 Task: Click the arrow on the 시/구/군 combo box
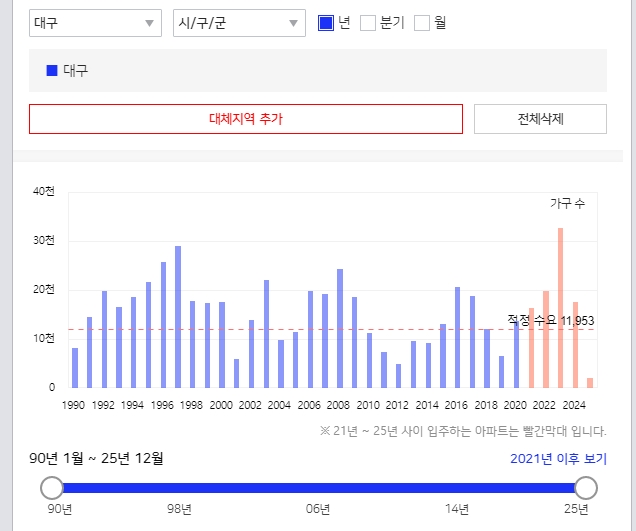294,23
